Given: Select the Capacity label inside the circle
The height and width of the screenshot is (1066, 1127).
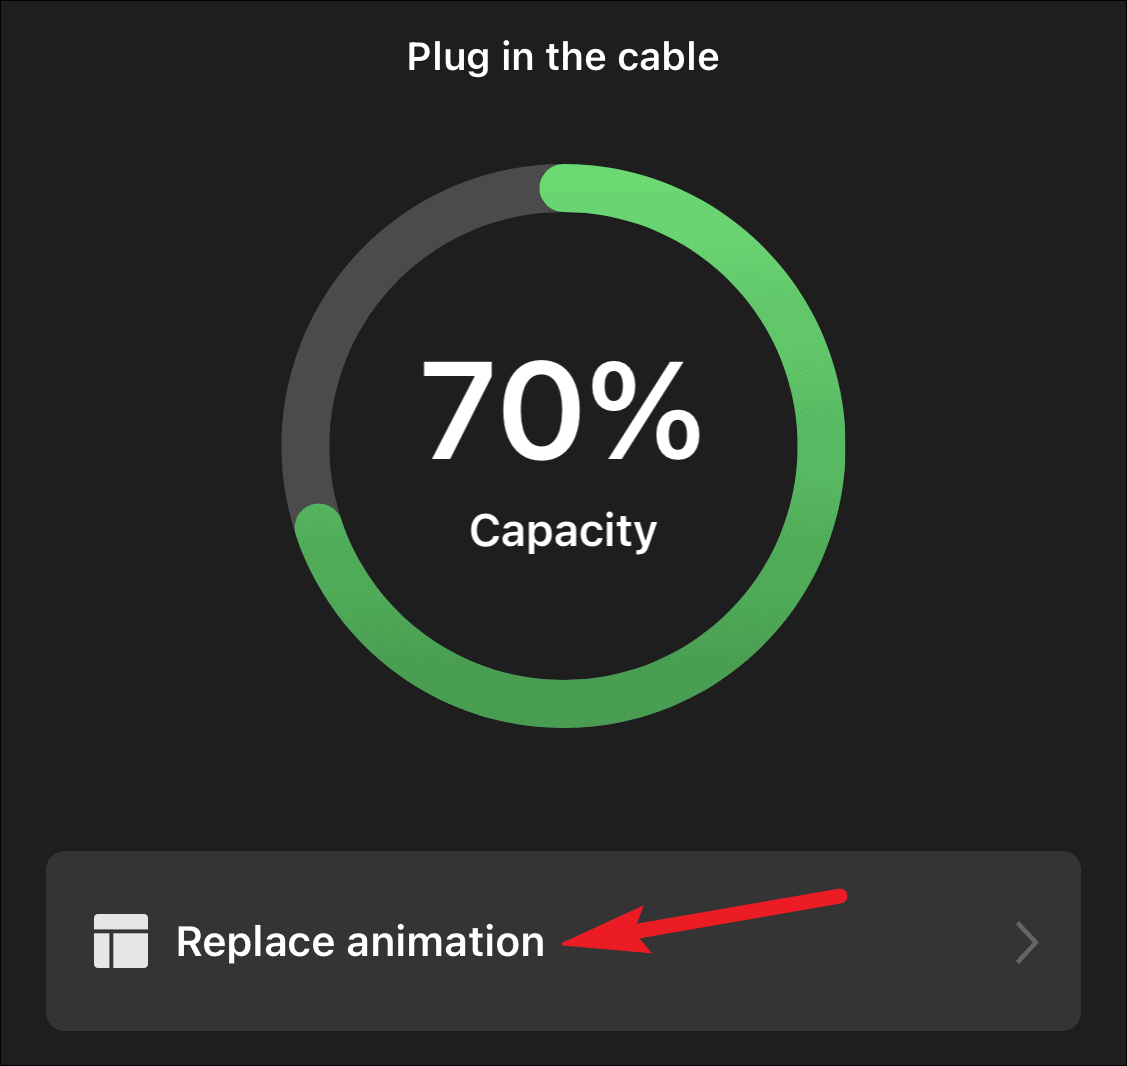Looking at the screenshot, I should tap(562, 530).
